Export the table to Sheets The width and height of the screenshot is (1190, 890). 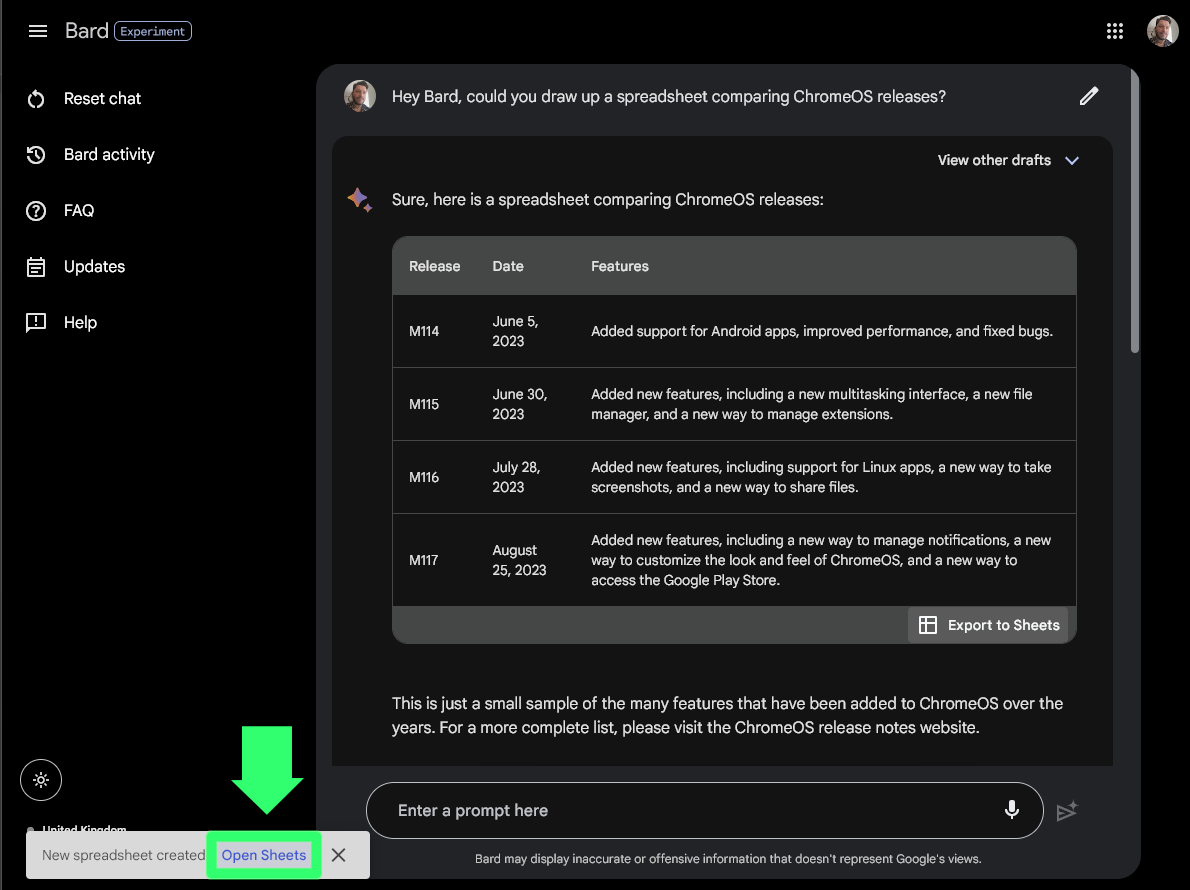coord(990,624)
